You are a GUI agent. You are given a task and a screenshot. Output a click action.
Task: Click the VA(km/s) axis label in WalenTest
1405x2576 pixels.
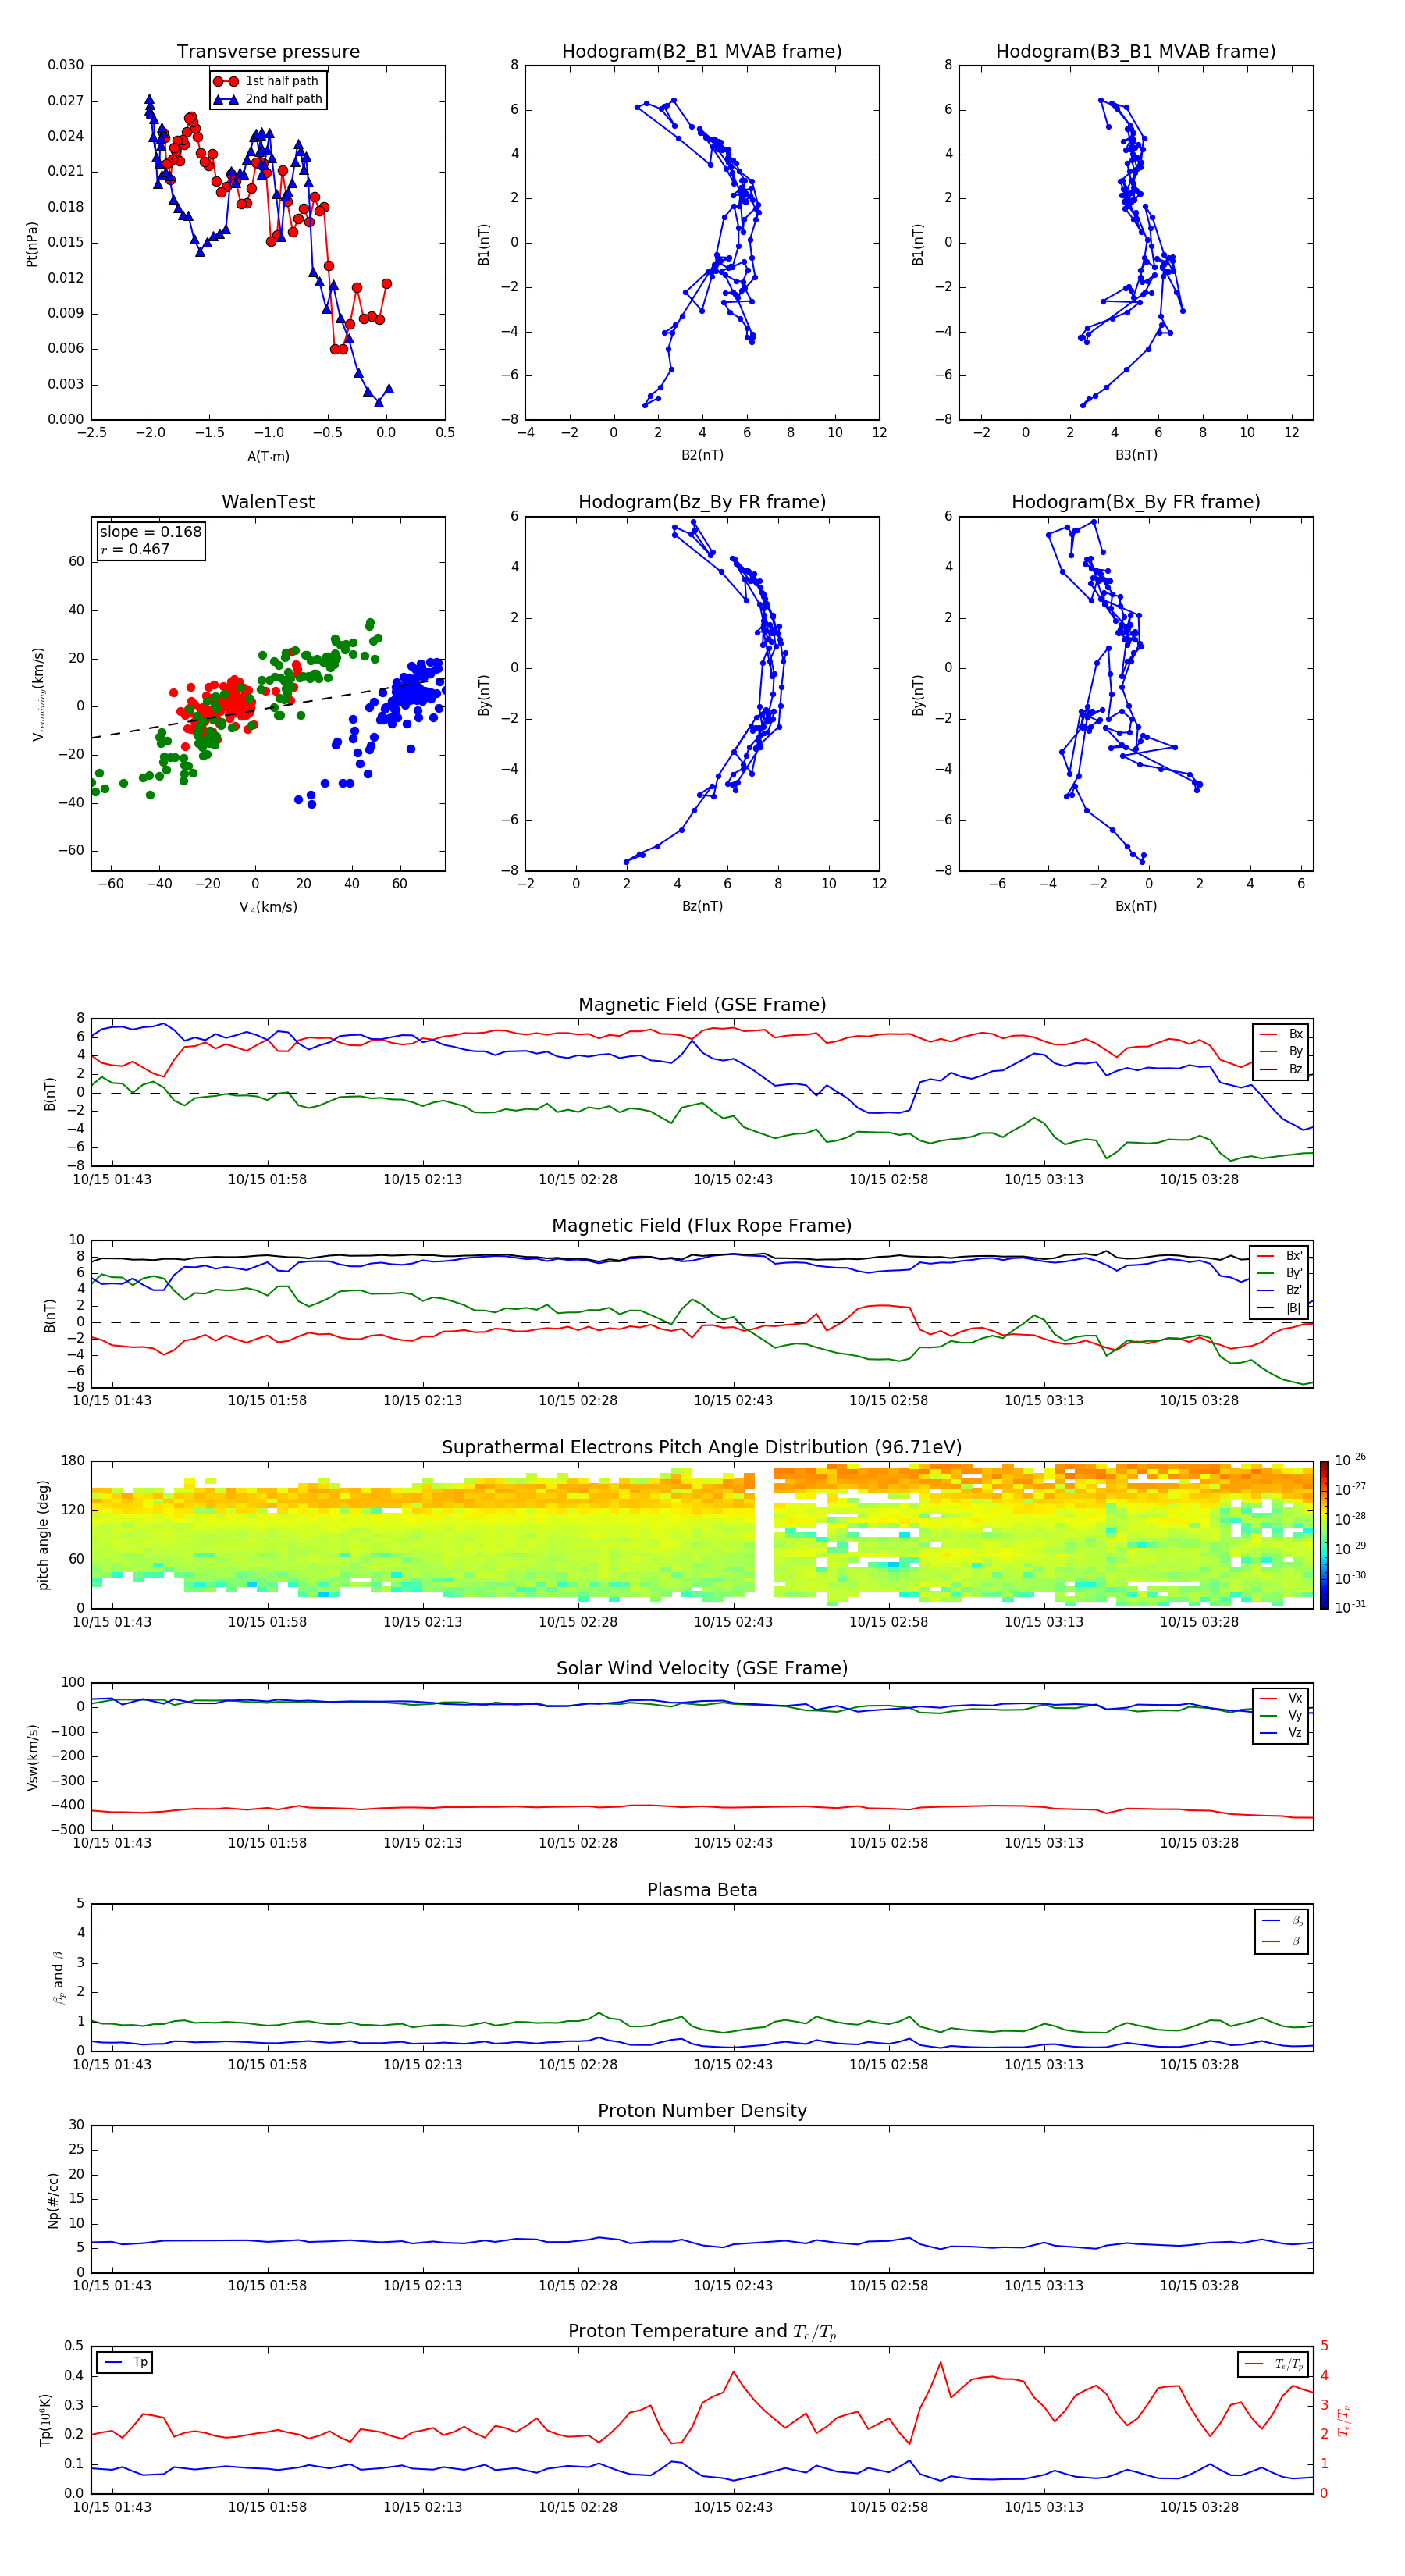tap(268, 907)
